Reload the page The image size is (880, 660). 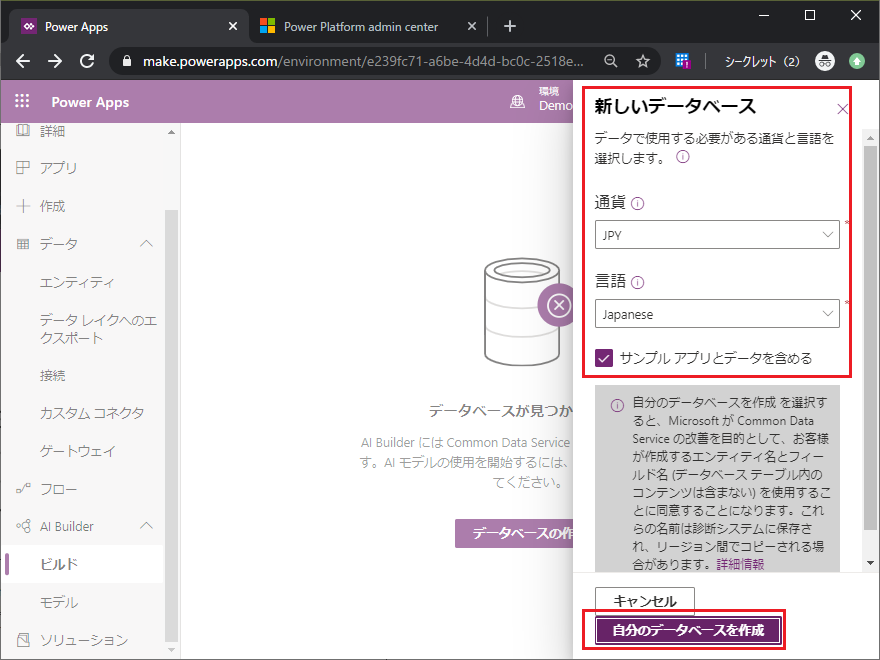click(x=87, y=61)
